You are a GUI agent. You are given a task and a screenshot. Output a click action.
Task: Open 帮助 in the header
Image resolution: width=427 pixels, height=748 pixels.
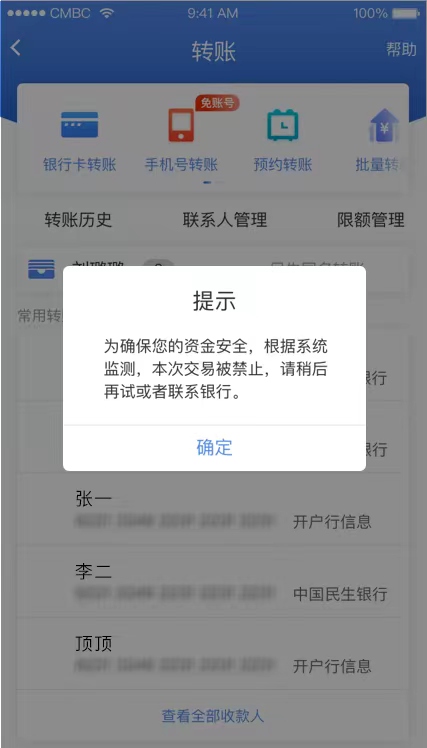401,50
